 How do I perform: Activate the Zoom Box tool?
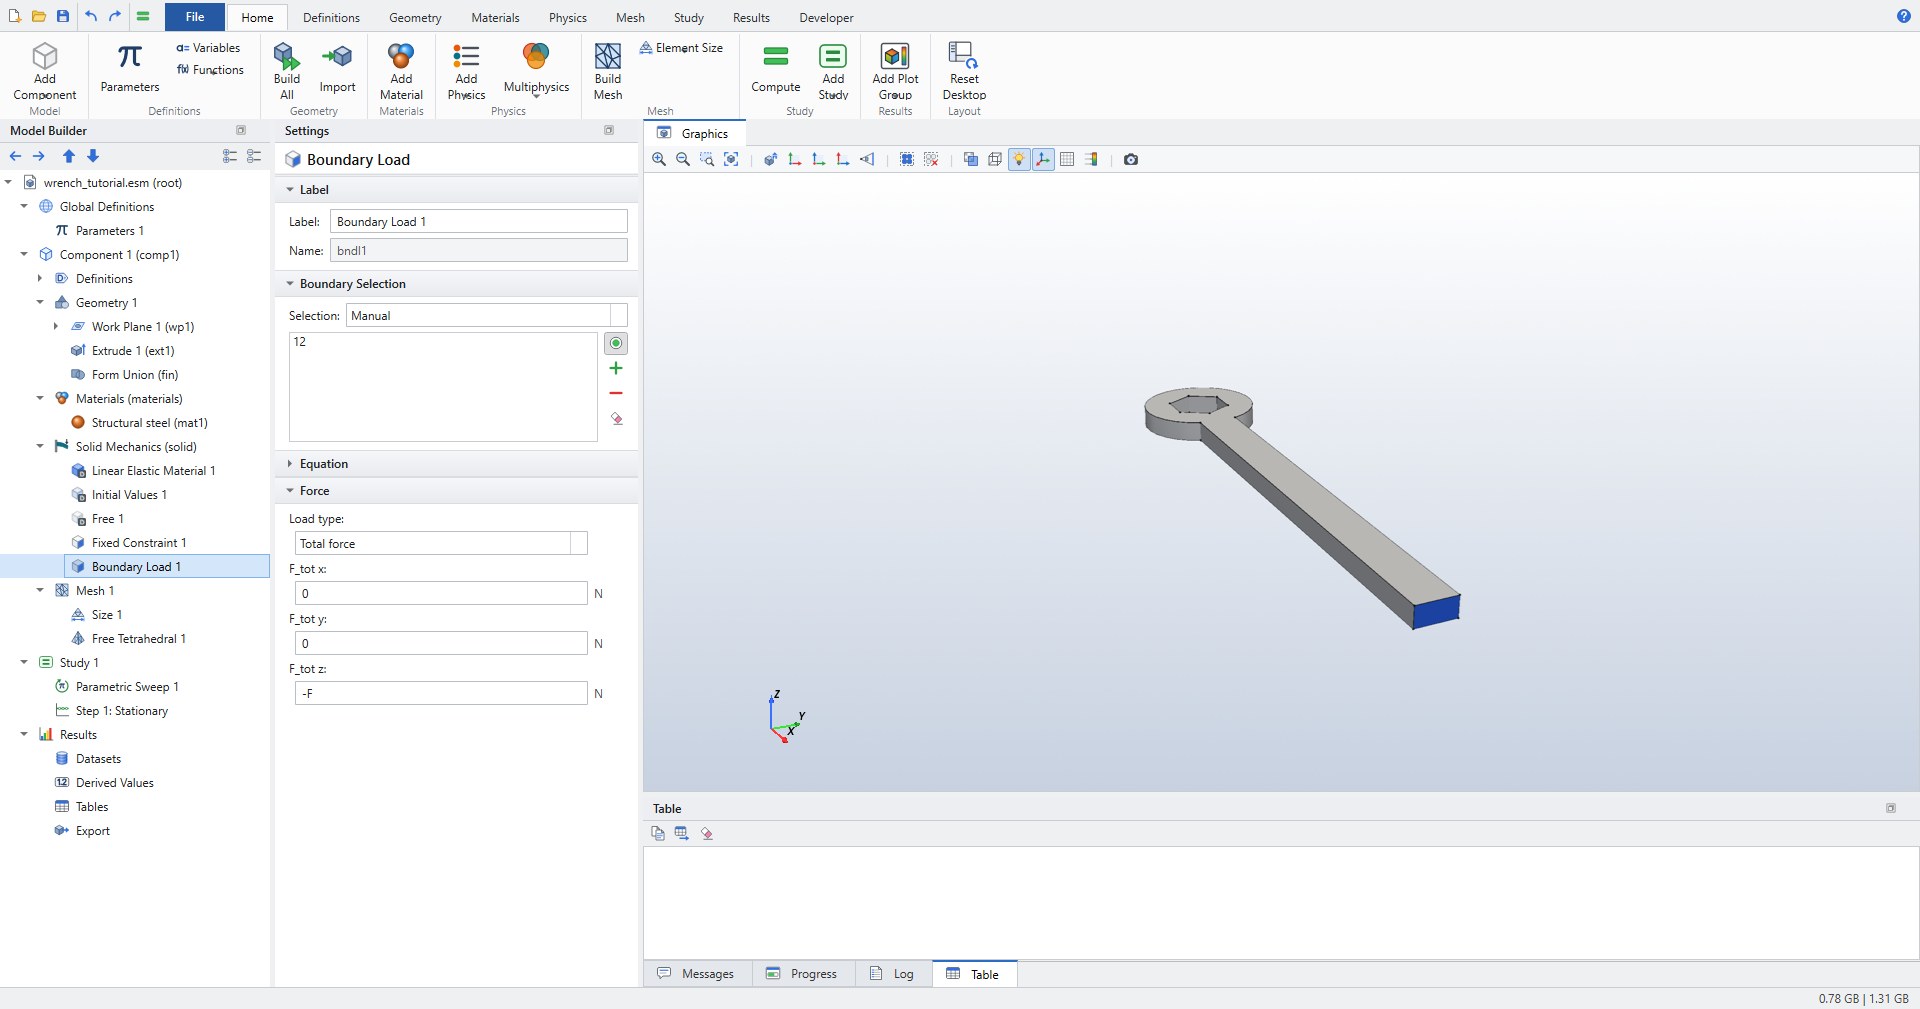(x=707, y=159)
